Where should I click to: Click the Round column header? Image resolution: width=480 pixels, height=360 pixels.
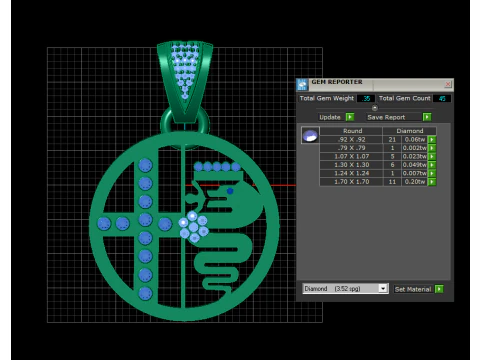coord(351,131)
